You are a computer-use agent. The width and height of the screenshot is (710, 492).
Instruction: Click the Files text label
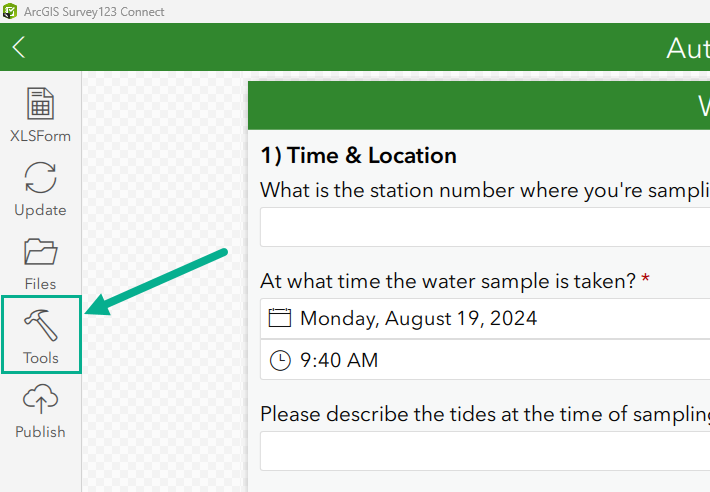pos(40,284)
